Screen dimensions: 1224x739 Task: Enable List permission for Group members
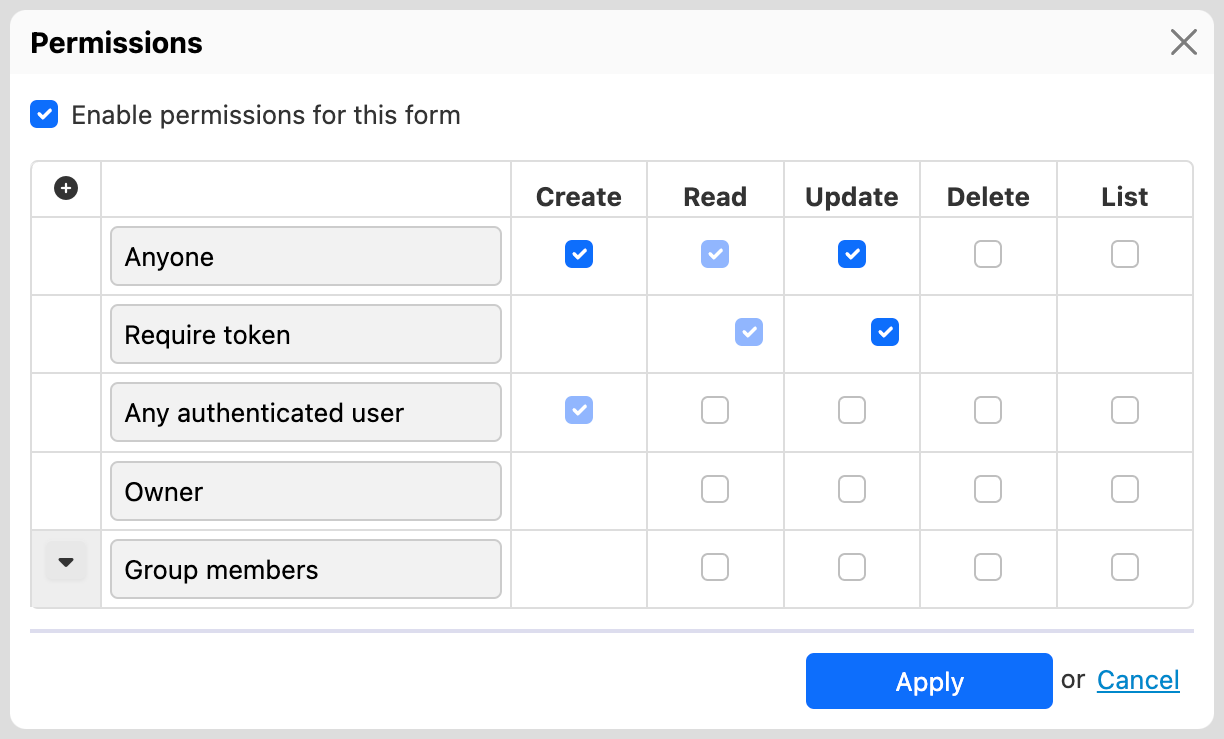click(x=1124, y=567)
